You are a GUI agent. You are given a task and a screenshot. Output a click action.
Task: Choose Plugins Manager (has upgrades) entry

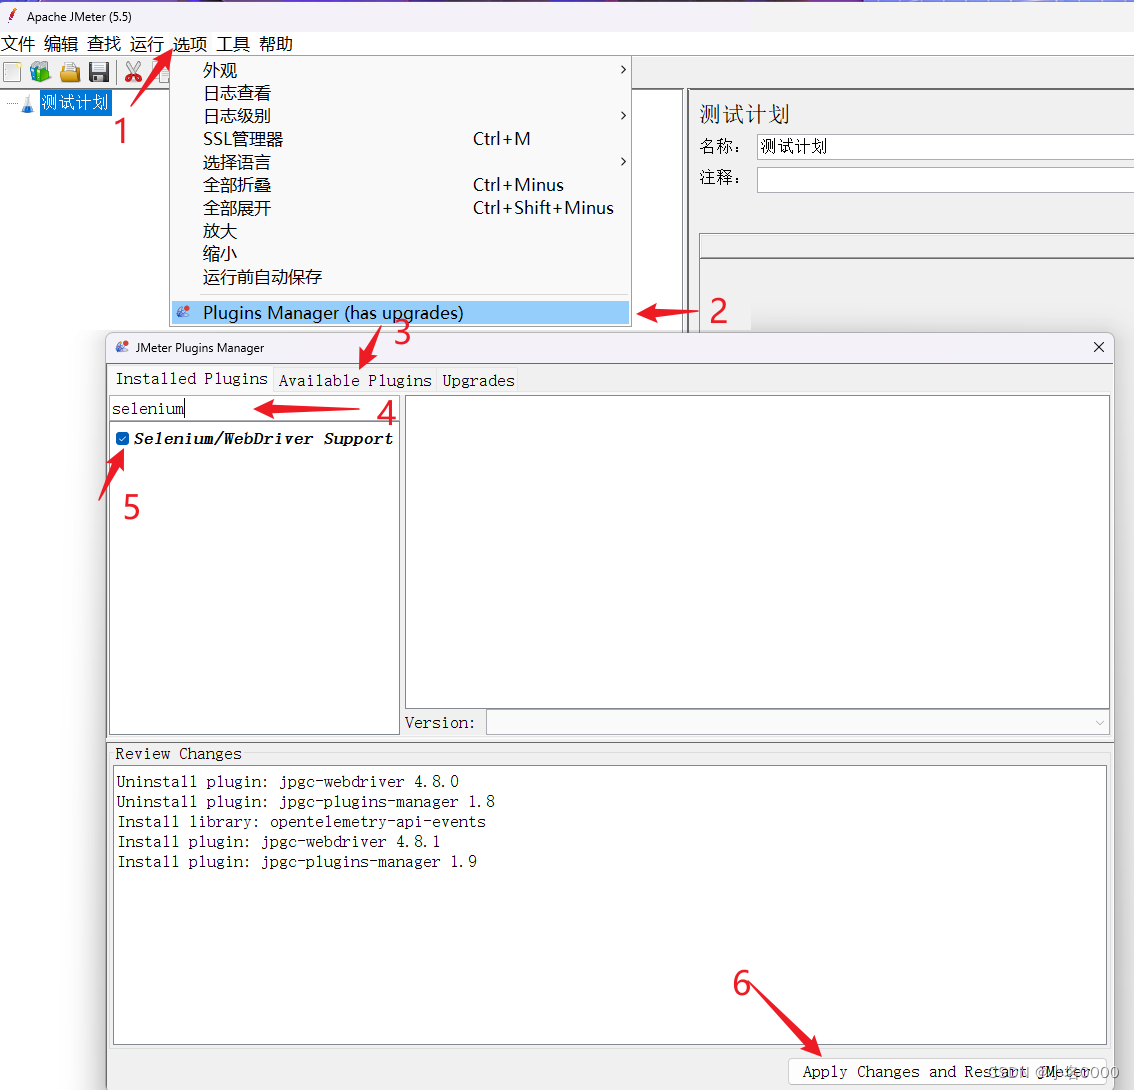click(400, 312)
